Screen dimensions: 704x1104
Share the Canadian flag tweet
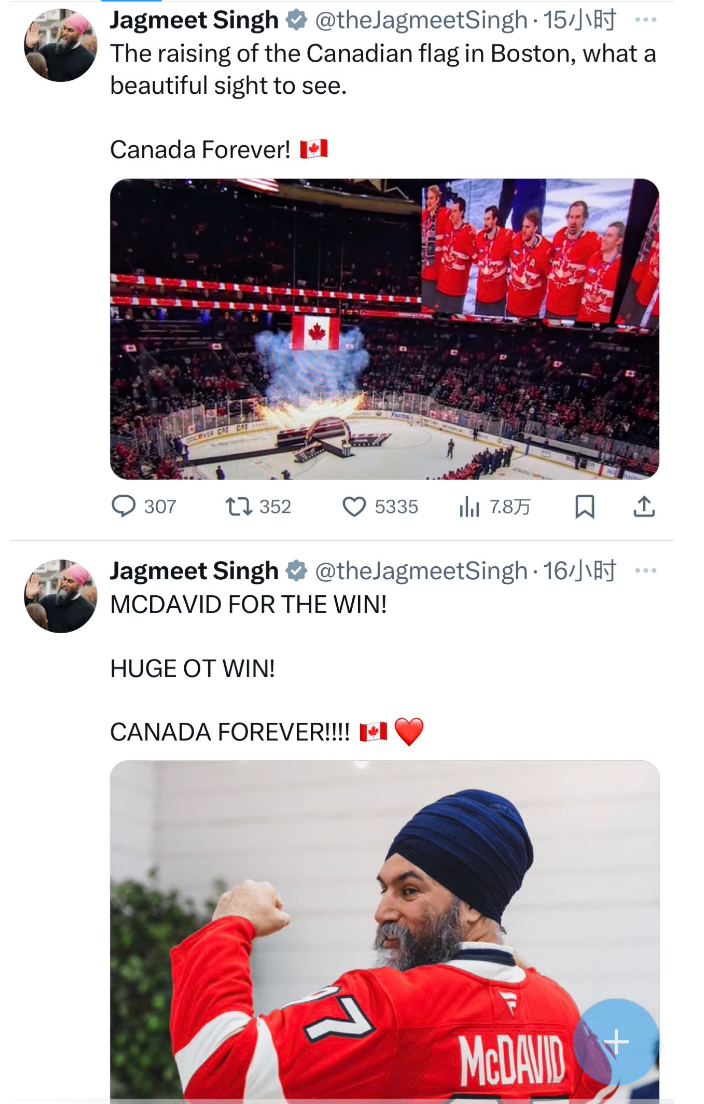point(645,507)
